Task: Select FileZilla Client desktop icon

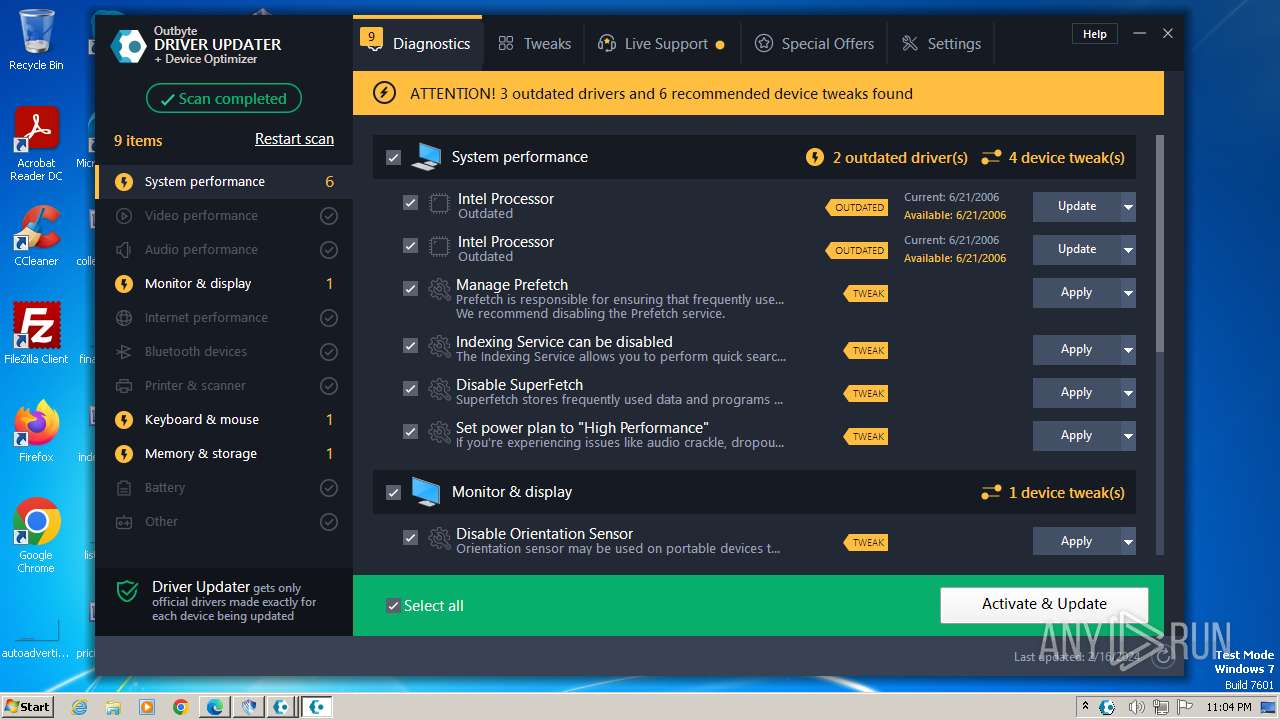Action: click(36, 333)
